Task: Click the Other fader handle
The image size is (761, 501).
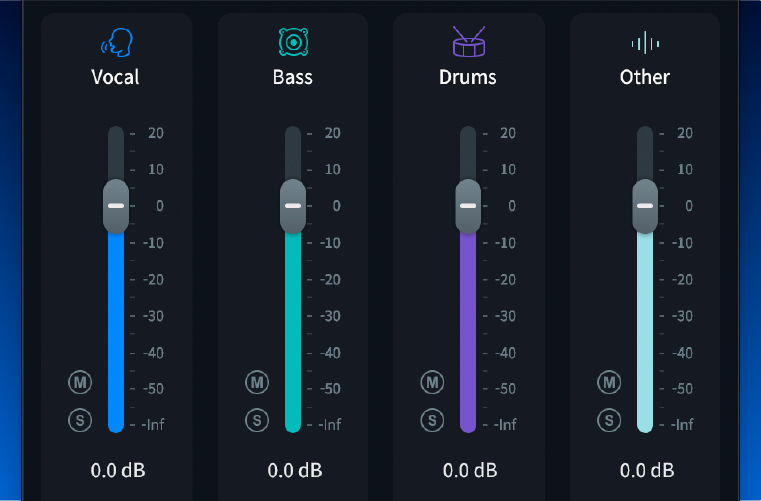Action: pos(645,206)
